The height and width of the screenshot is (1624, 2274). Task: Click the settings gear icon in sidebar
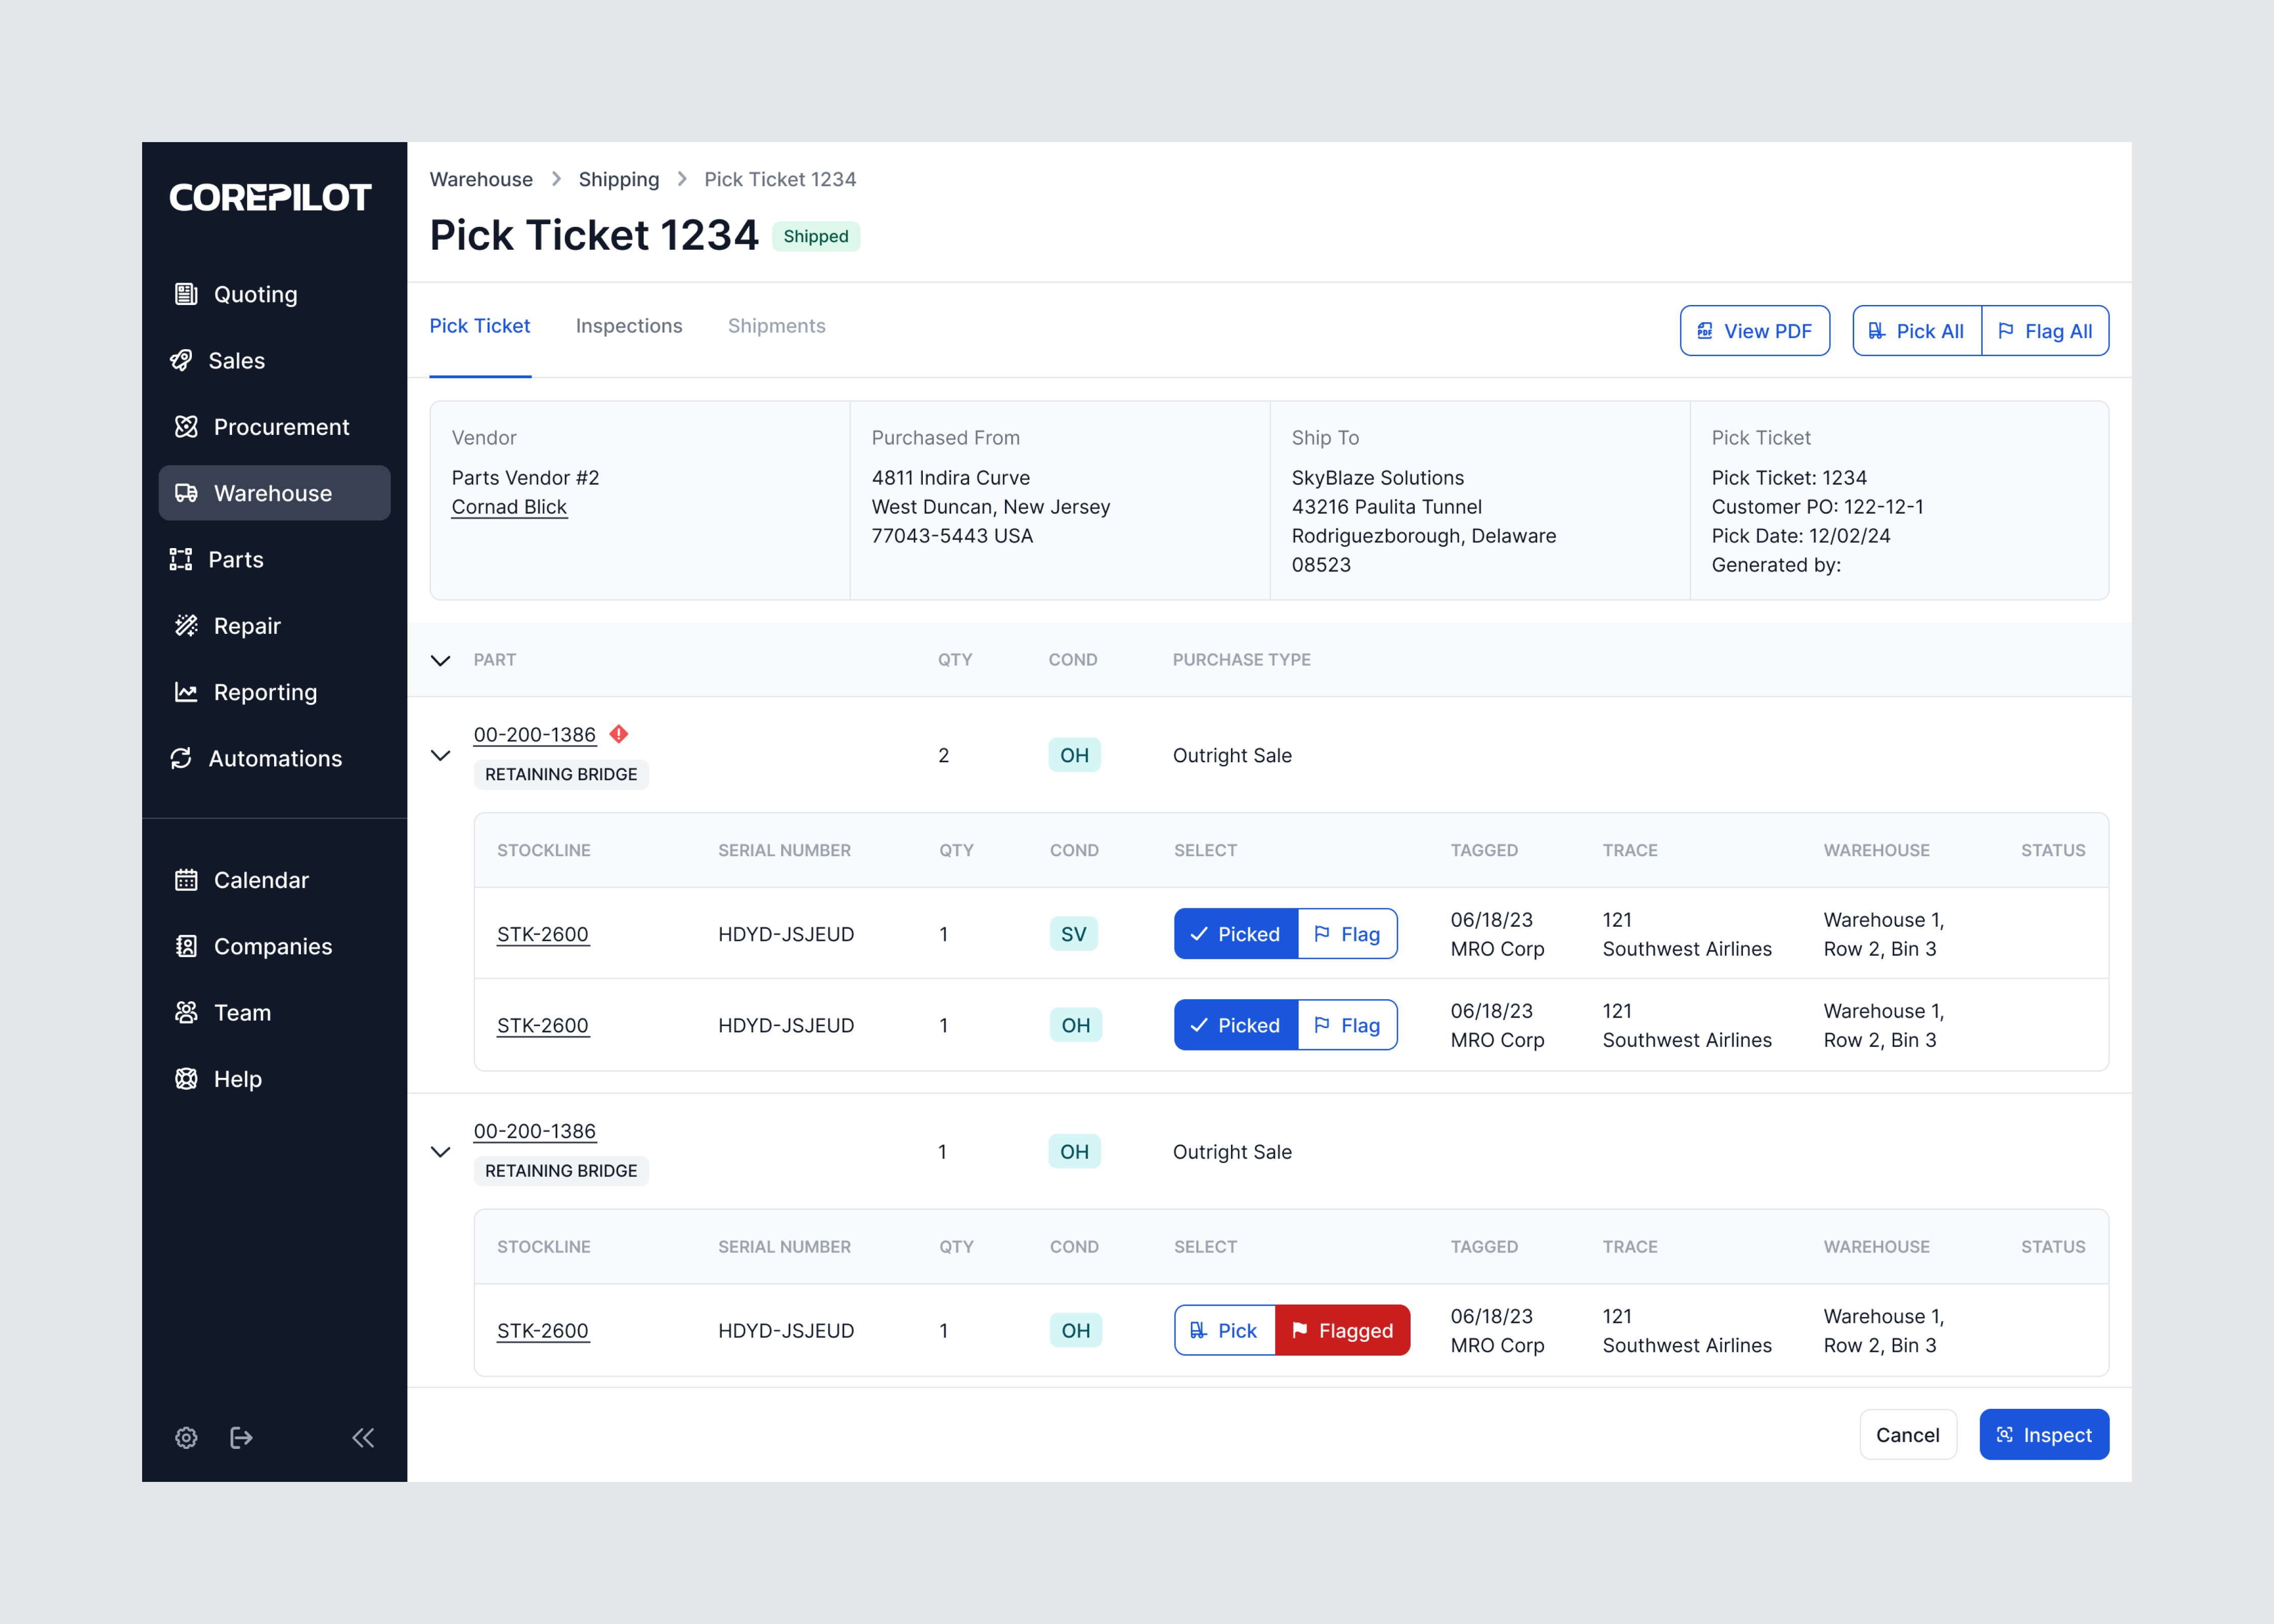[186, 1437]
